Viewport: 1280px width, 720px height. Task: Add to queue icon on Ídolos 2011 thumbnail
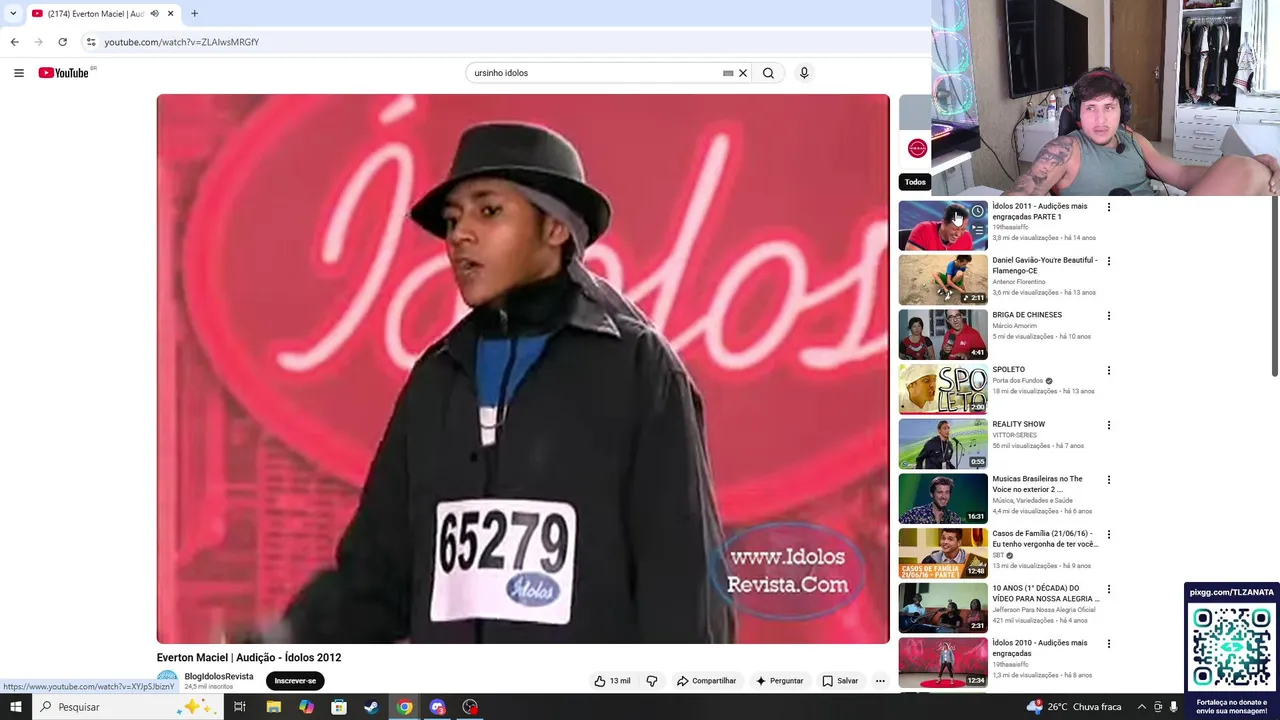[977, 229]
